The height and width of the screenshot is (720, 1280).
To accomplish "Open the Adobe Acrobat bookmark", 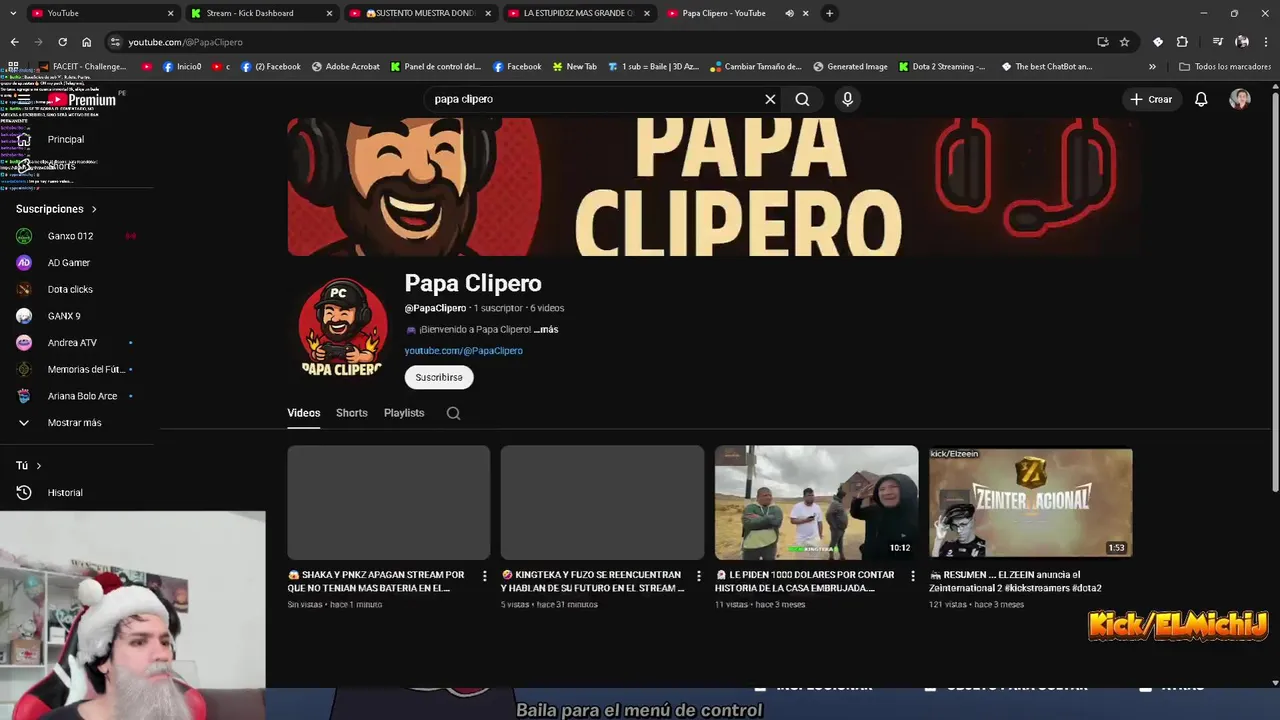I will [346, 67].
